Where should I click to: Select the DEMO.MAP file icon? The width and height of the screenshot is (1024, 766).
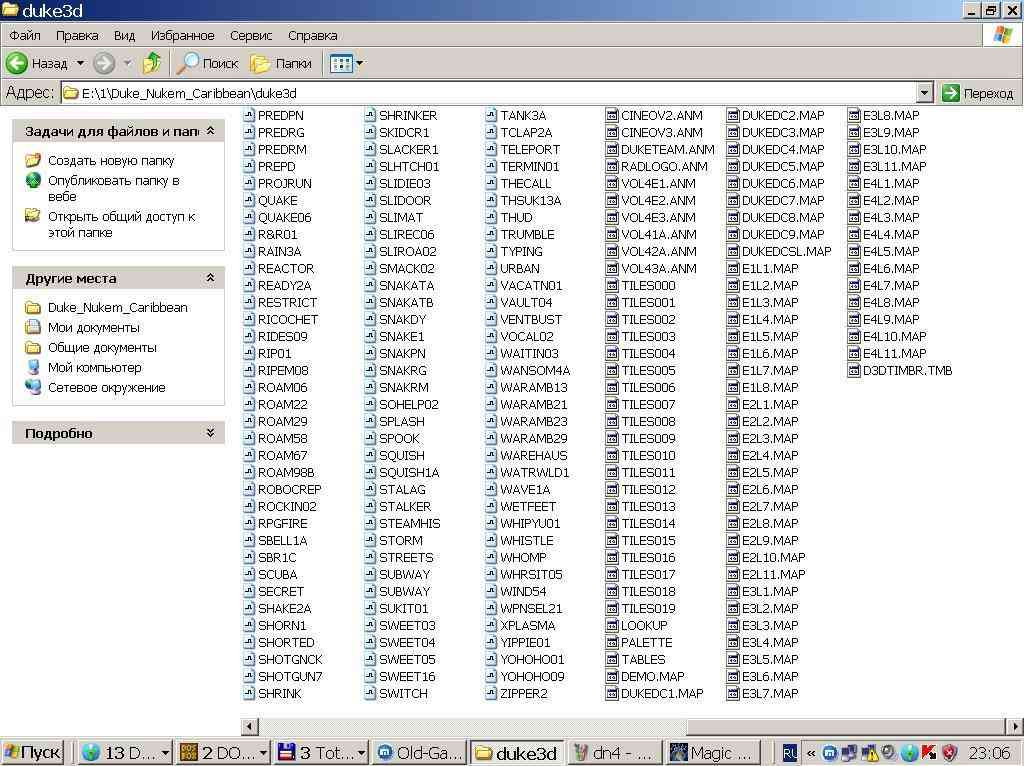pyautogui.click(x=612, y=677)
